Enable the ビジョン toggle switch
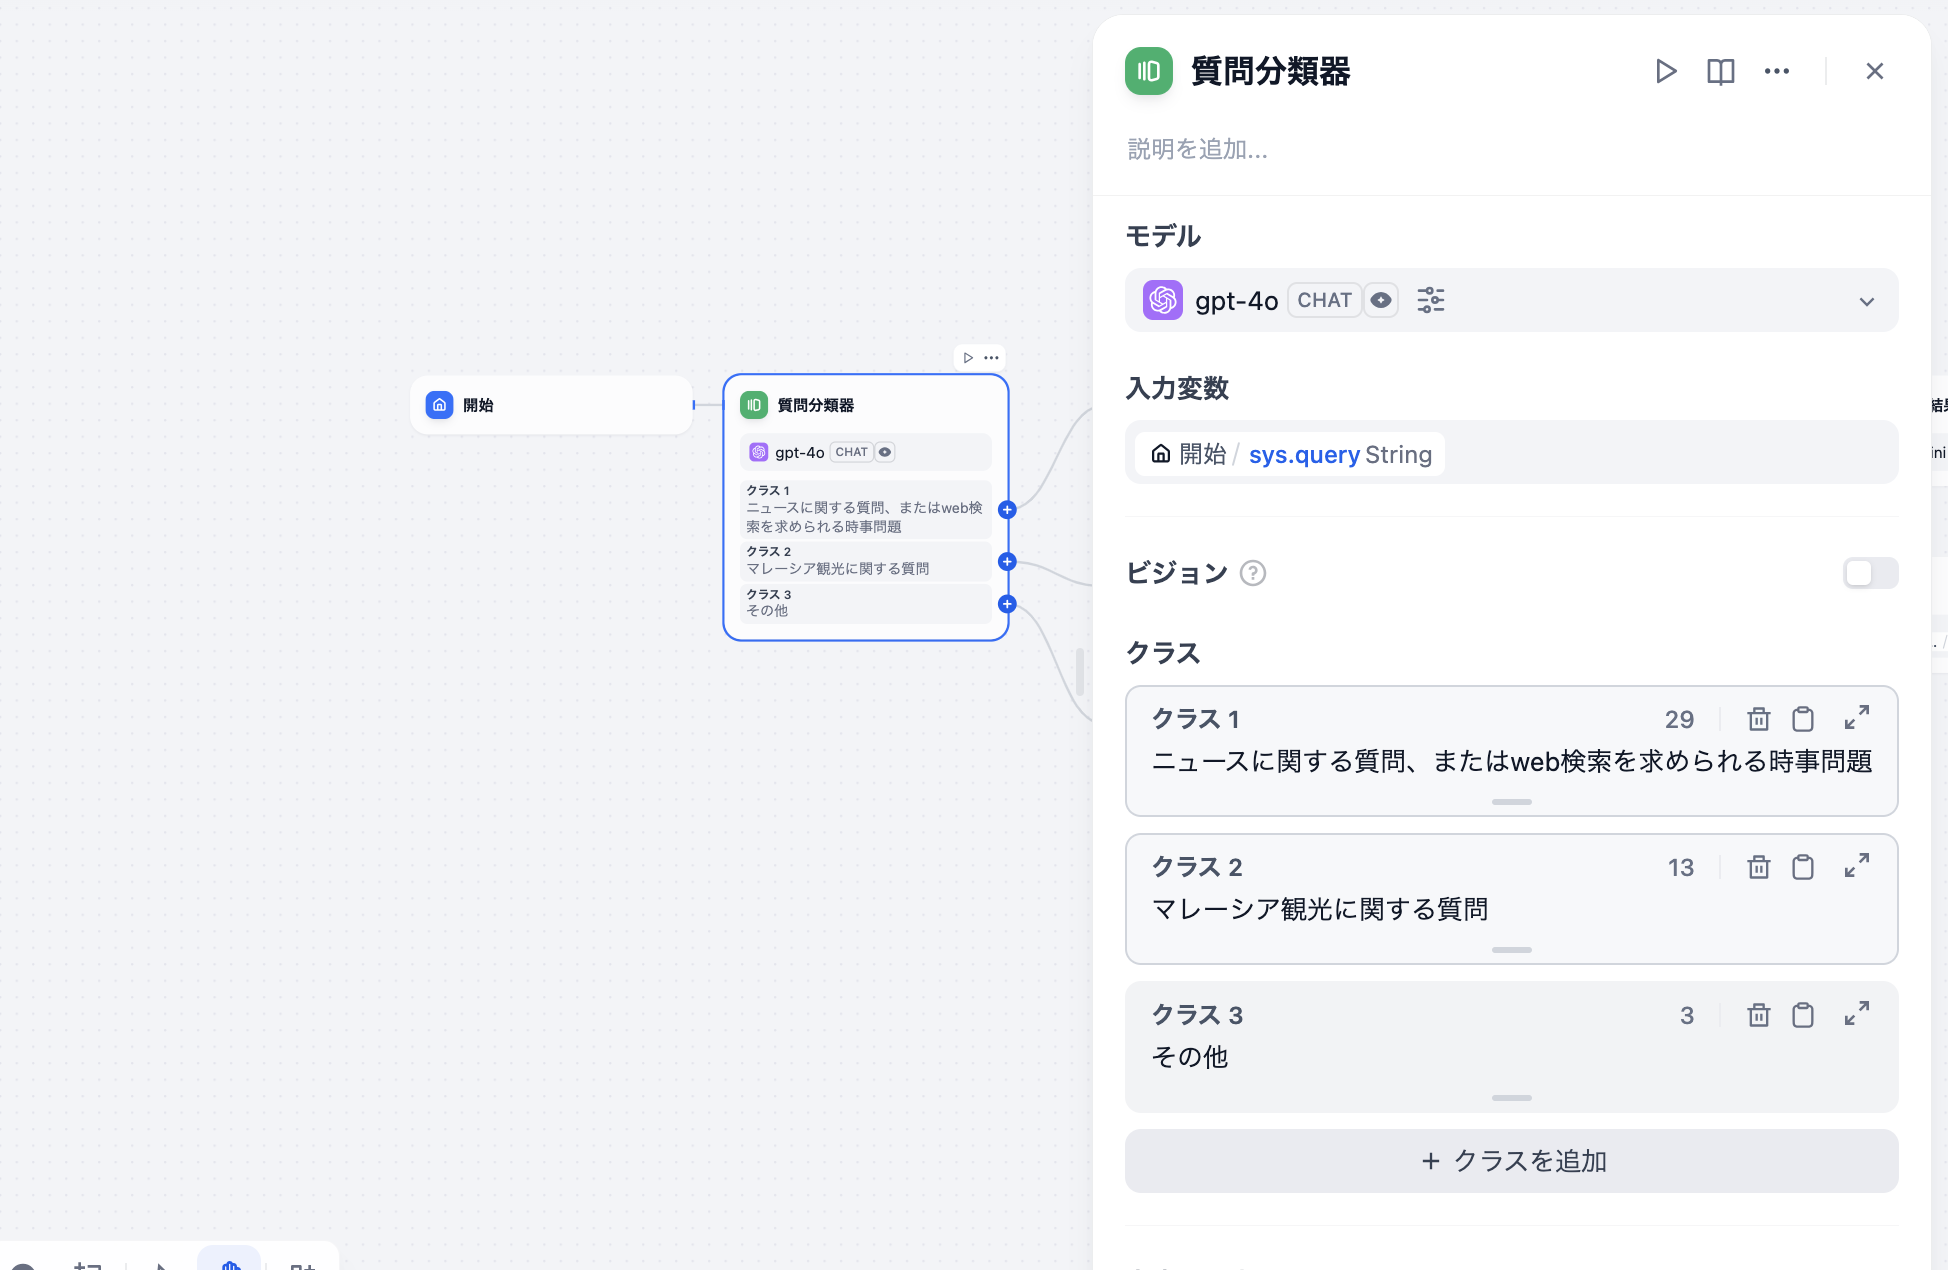1948x1270 pixels. click(x=1869, y=573)
